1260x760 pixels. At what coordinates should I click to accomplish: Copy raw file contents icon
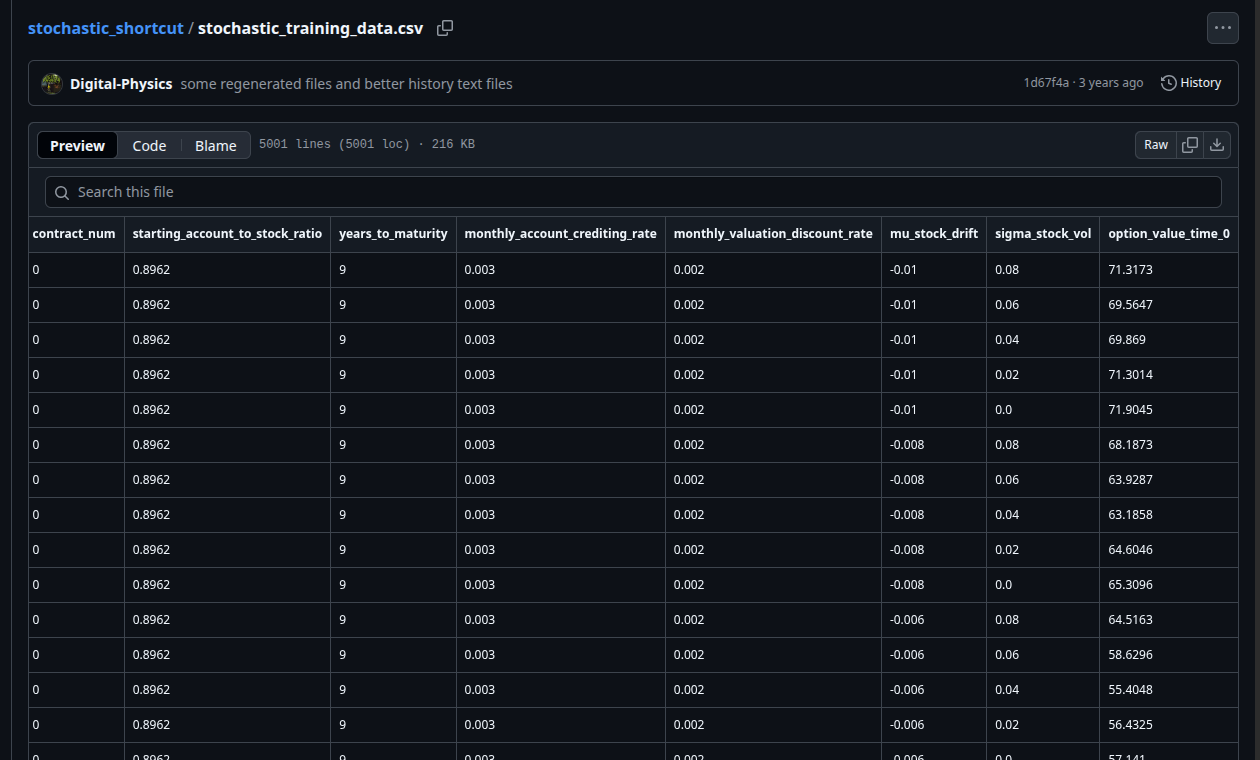1190,145
